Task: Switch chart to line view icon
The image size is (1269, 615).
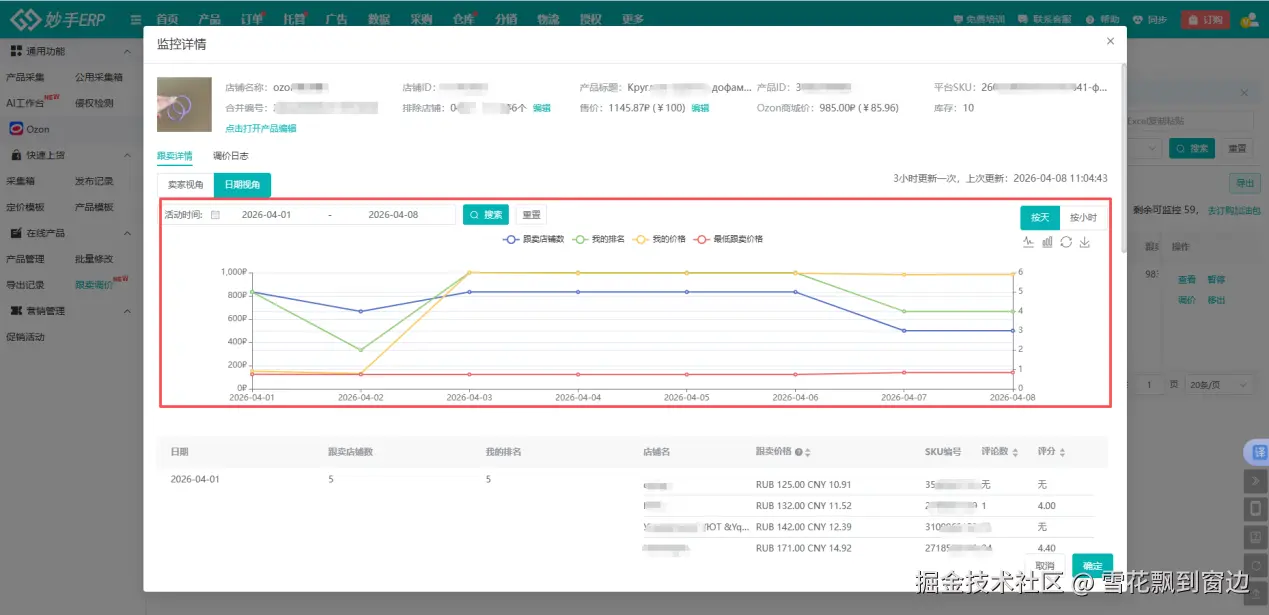Action: (x=1029, y=241)
